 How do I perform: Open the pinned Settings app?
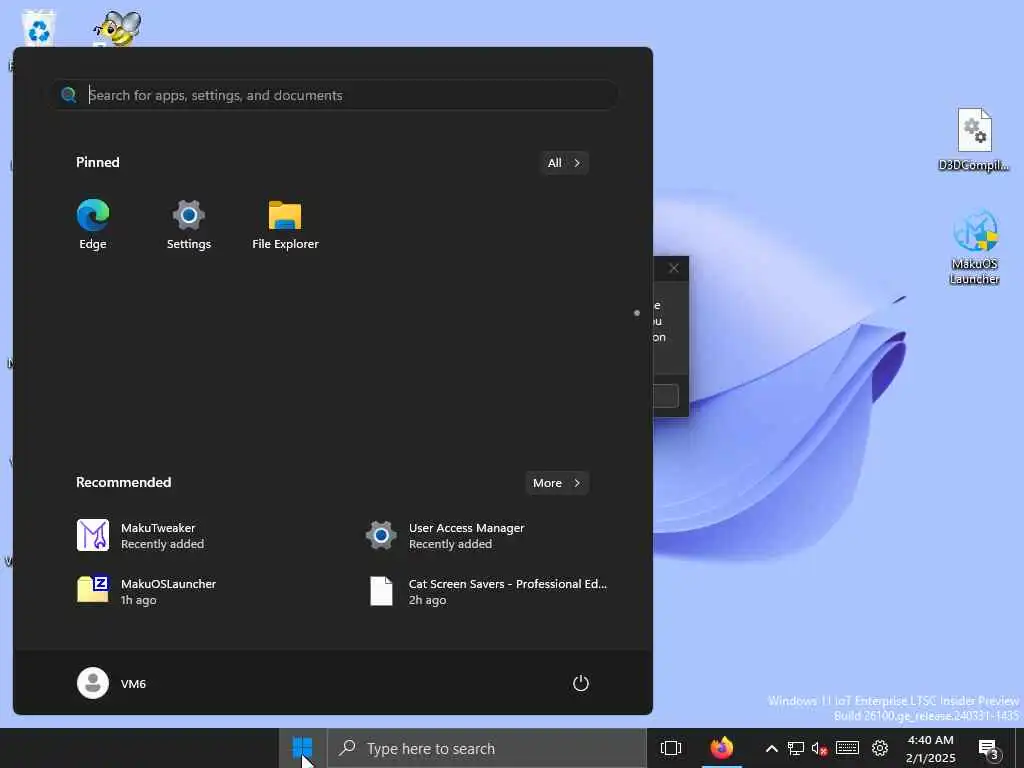click(189, 224)
